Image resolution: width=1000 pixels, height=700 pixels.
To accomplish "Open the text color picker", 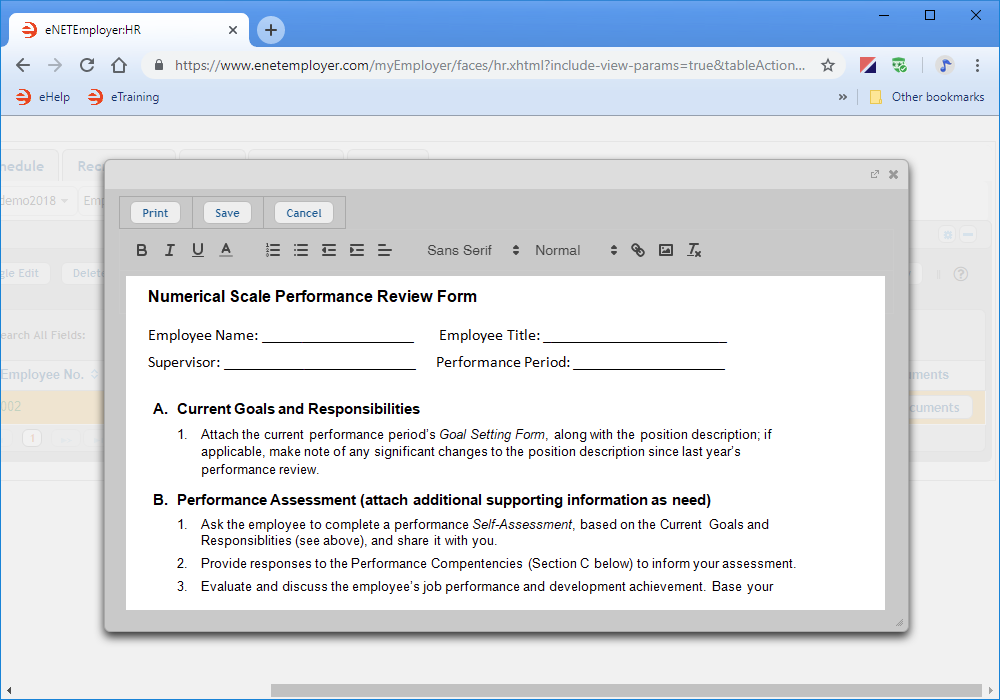I will tap(226, 250).
